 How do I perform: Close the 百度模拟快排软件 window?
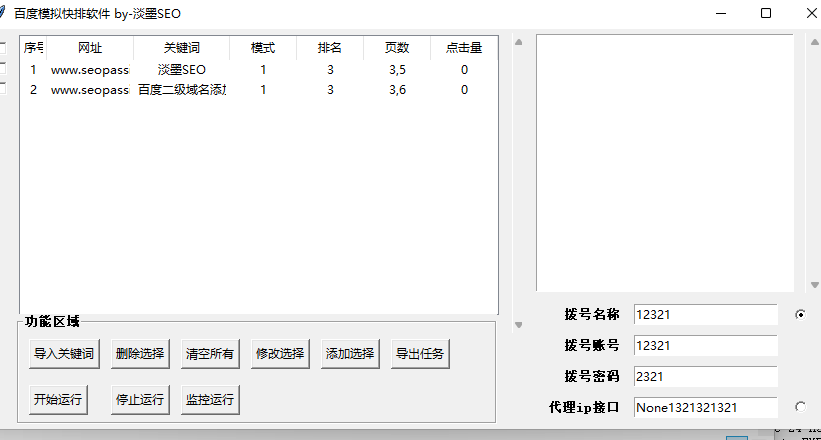(x=811, y=14)
